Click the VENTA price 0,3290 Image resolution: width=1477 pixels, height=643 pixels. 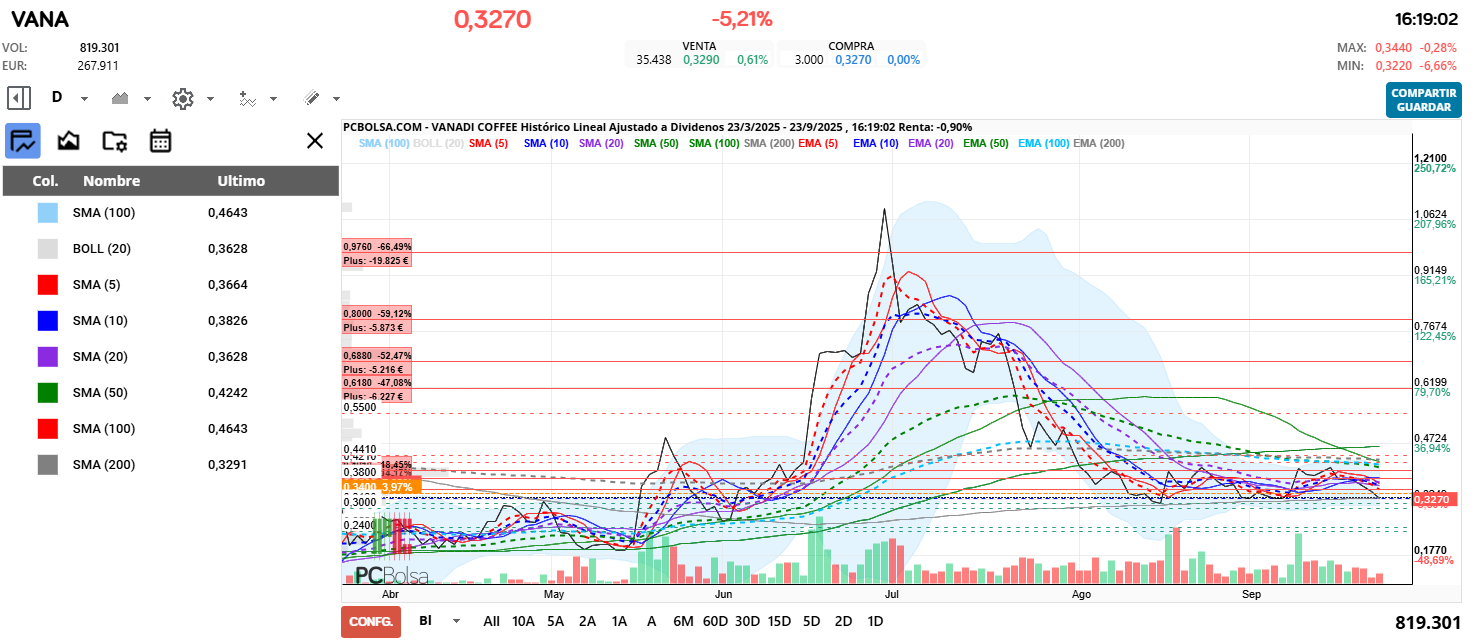tap(701, 60)
